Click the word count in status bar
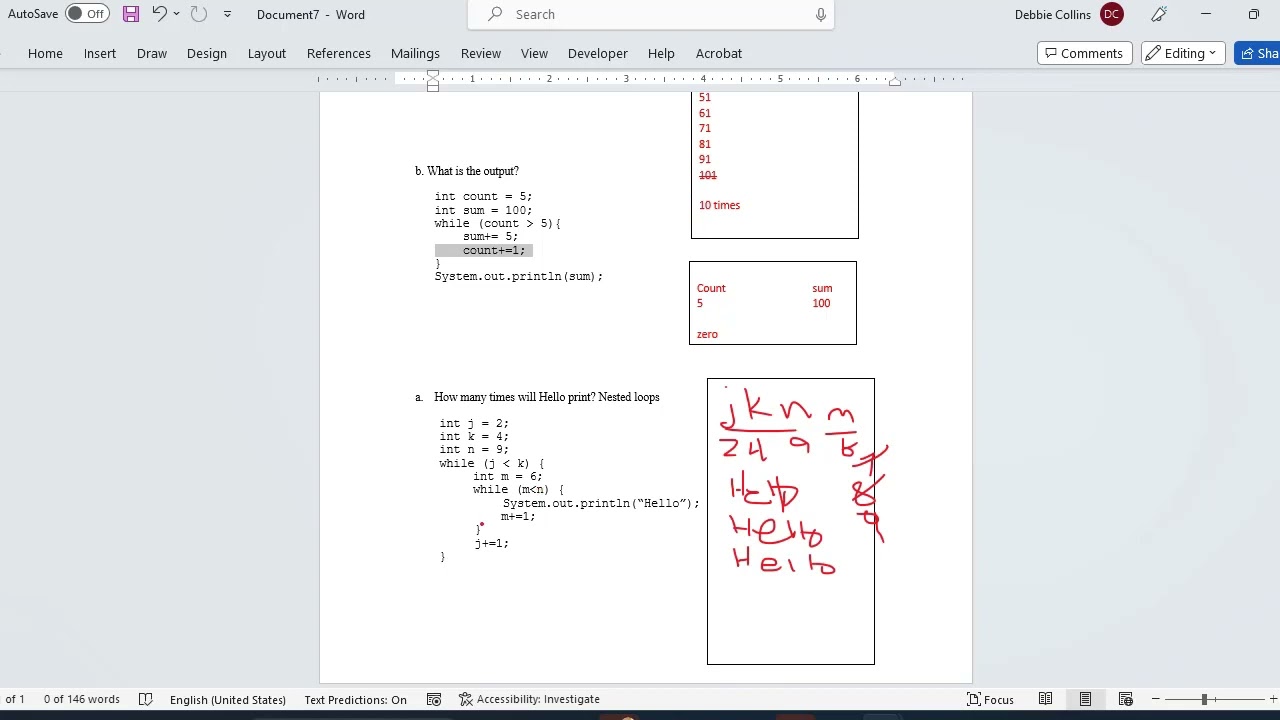Screen dimensions: 1280x720 tap(82, 699)
